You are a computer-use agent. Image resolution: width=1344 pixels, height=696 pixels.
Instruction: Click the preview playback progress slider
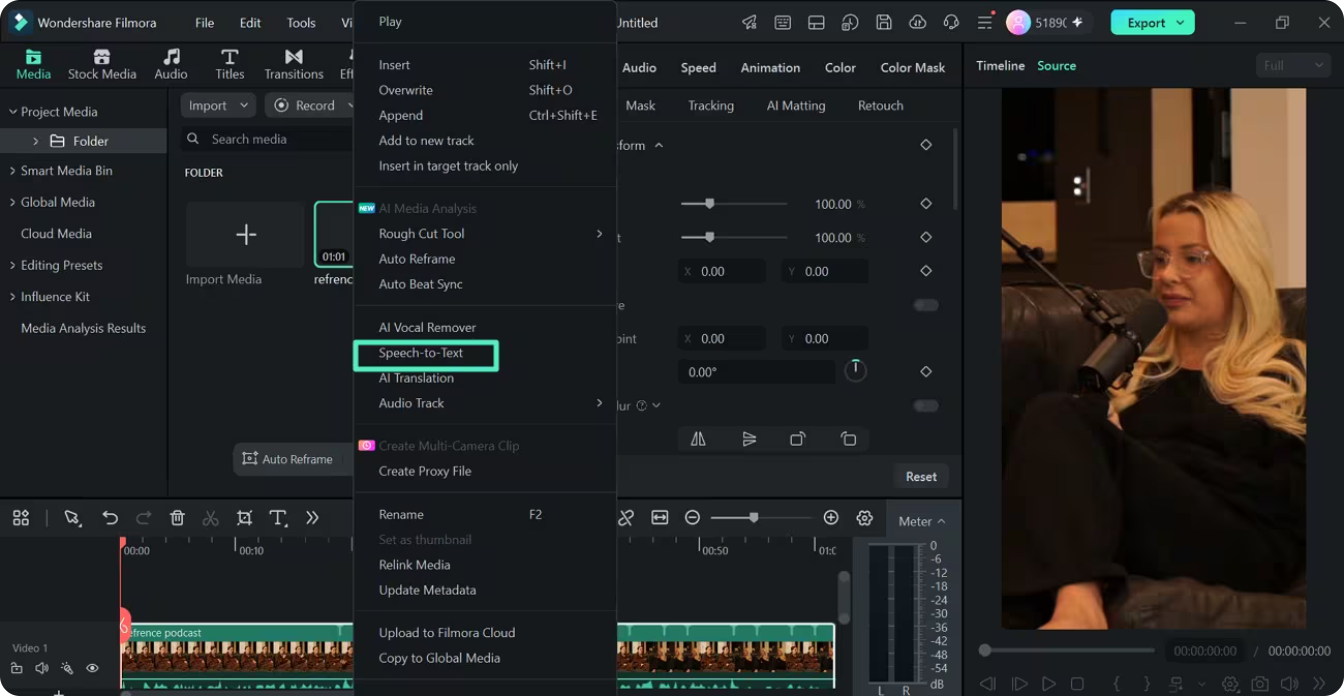1066,650
